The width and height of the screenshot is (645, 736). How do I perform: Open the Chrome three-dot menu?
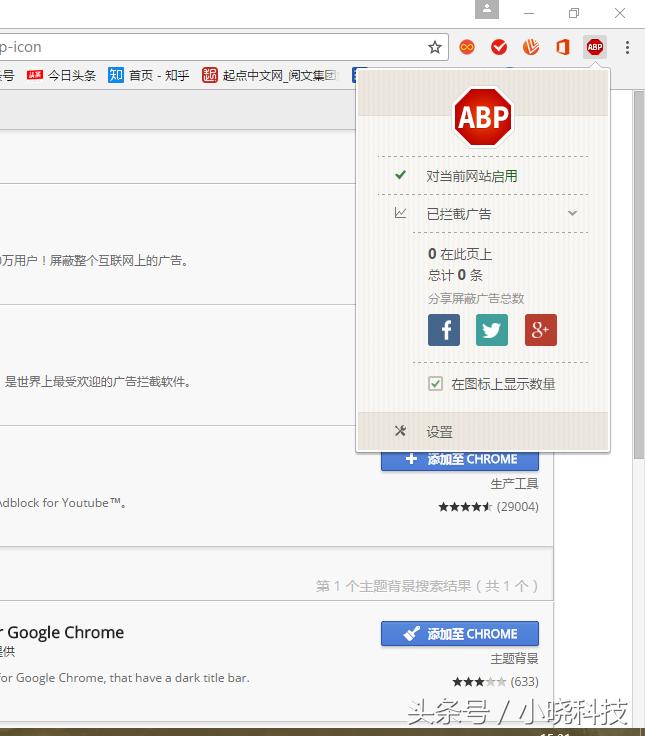pos(627,47)
